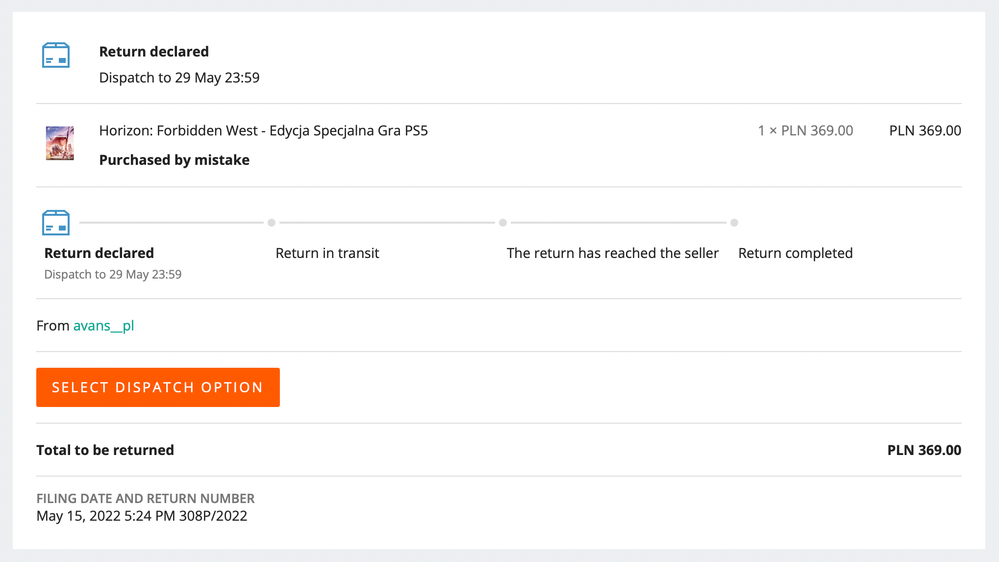Click the 'Return completed' step label
This screenshot has height=562, width=999.
(795, 253)
